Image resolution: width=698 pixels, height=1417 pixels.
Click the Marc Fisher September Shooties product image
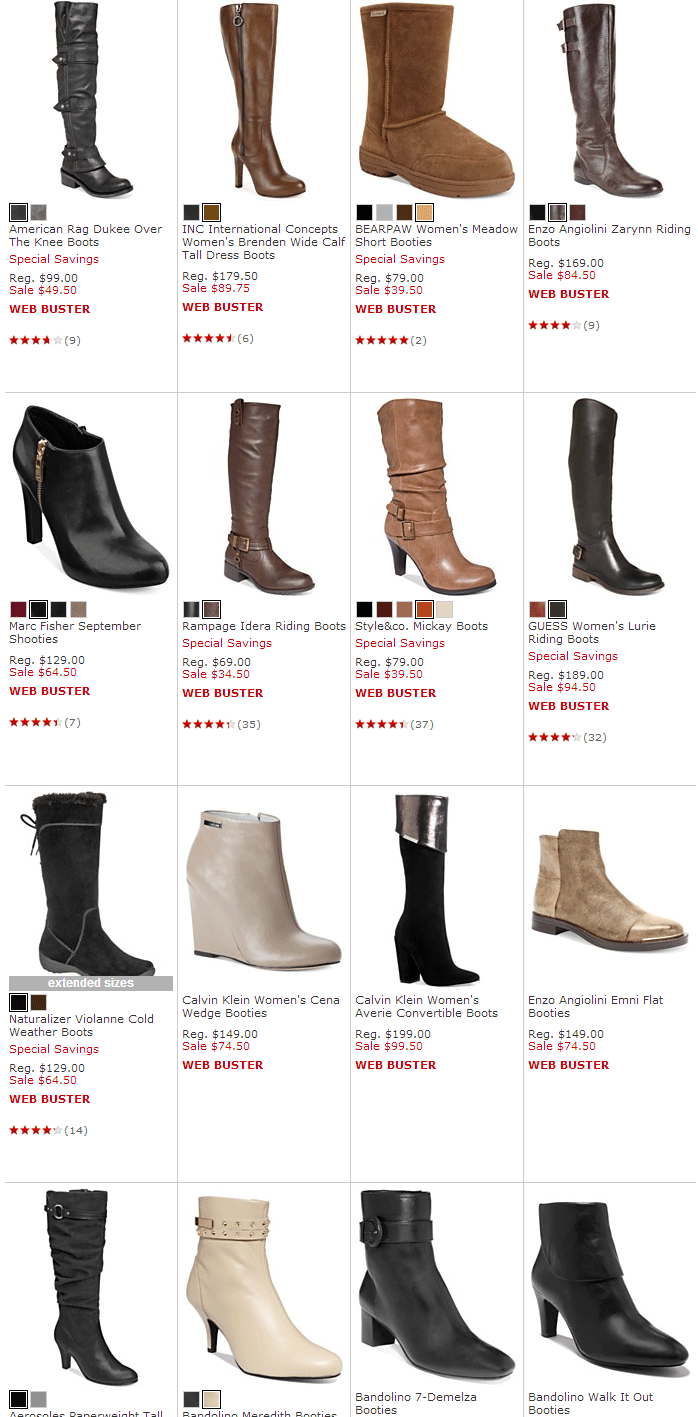click(x=89, y=495)
